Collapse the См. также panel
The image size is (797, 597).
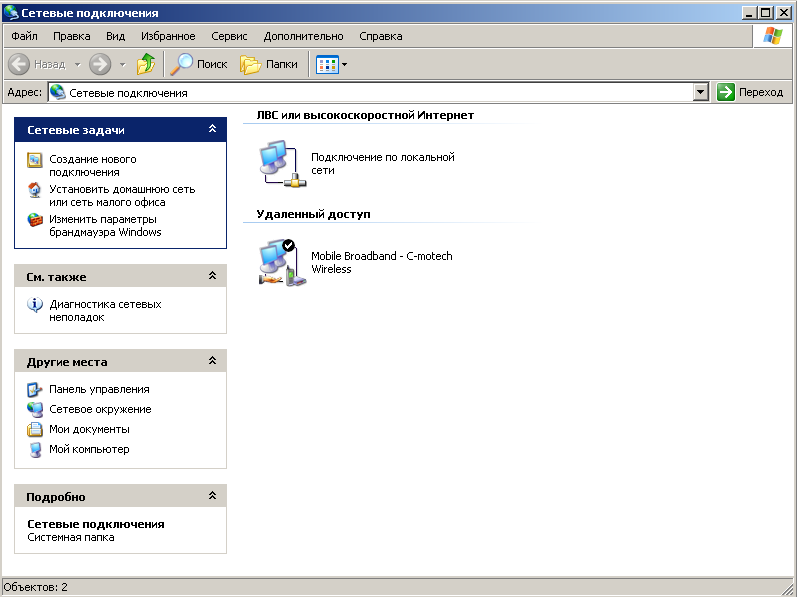[212, 276]
